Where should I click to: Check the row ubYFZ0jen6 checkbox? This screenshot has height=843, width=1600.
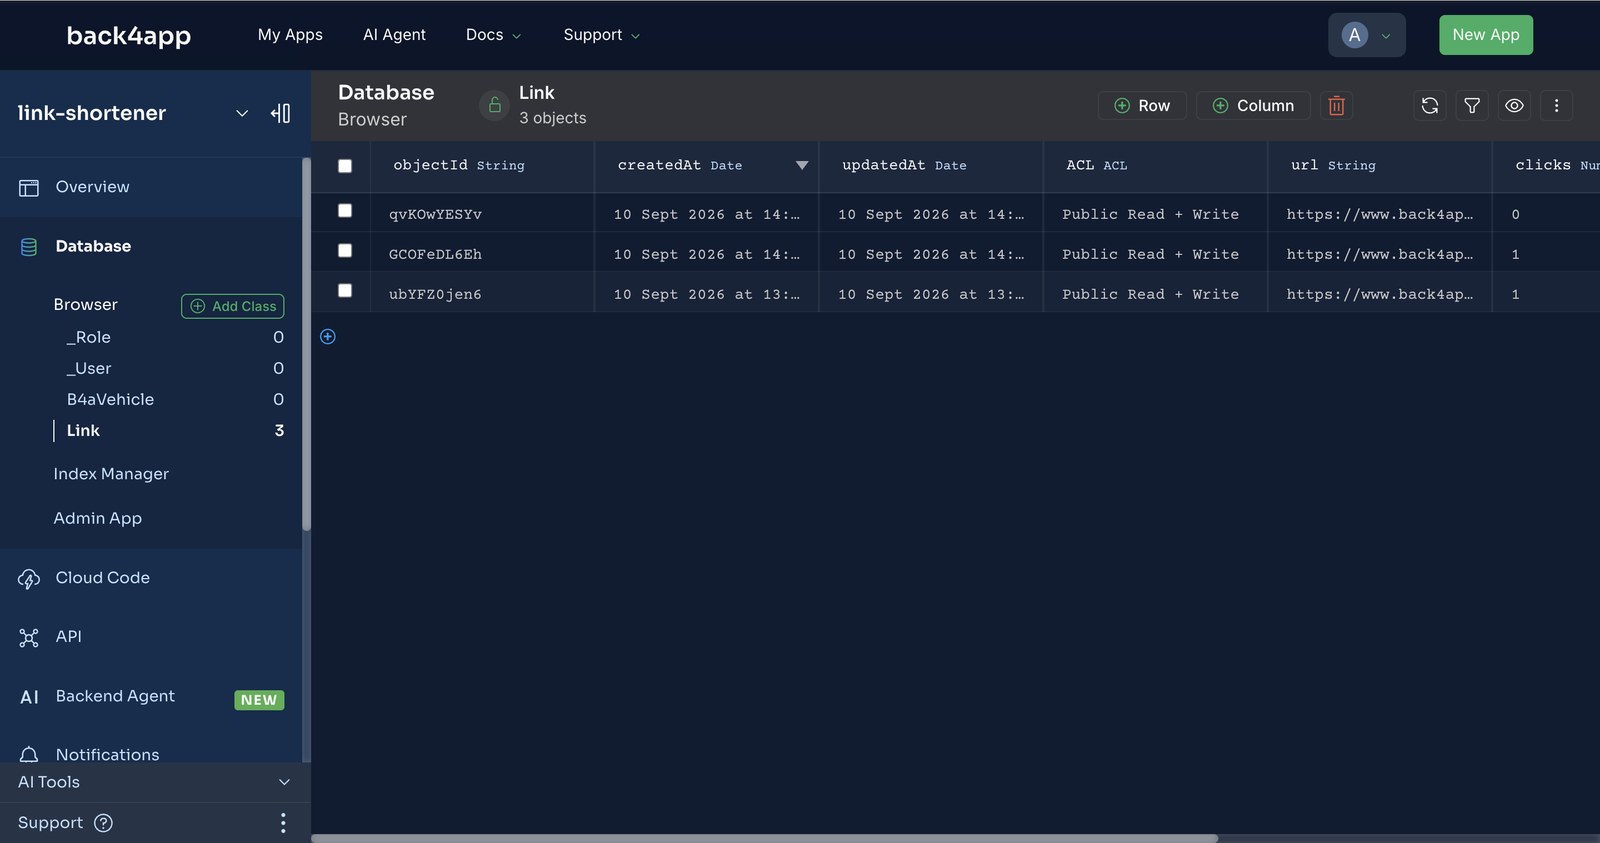[345, 290]
